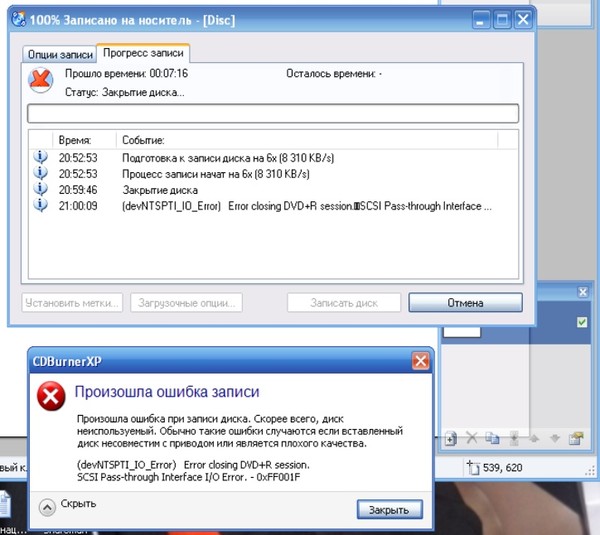This screenshot has height=535, width=600.
Task: Duplicate layer icon in background layers panel
Action: pyautogui.click(x=492, y=438)
